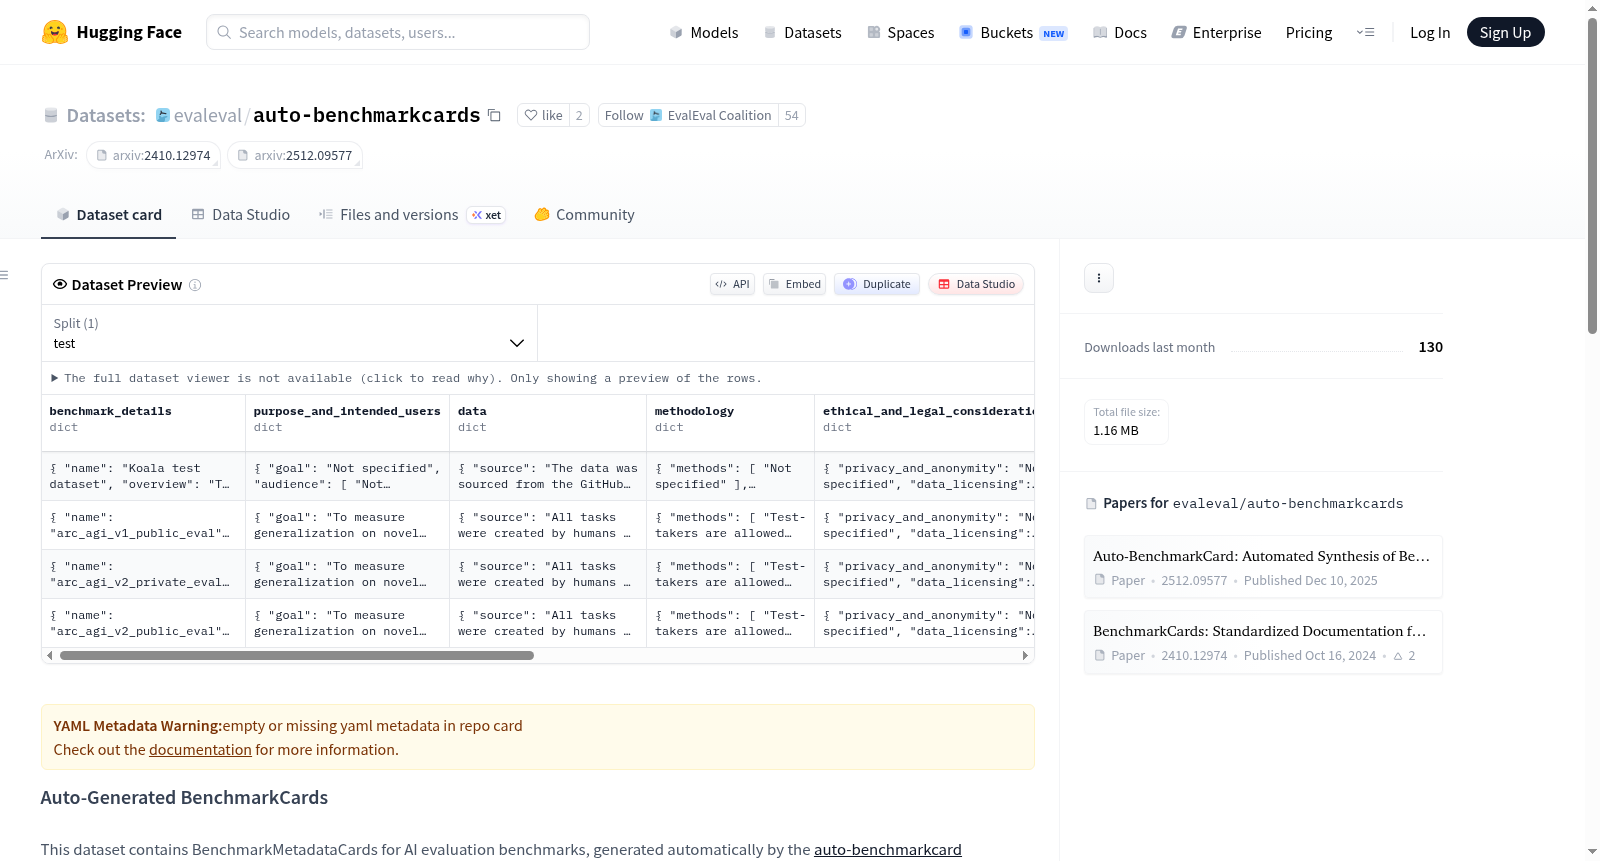1600x861 pixels.
Task: Click the like count 2
Action: [579, 115]
